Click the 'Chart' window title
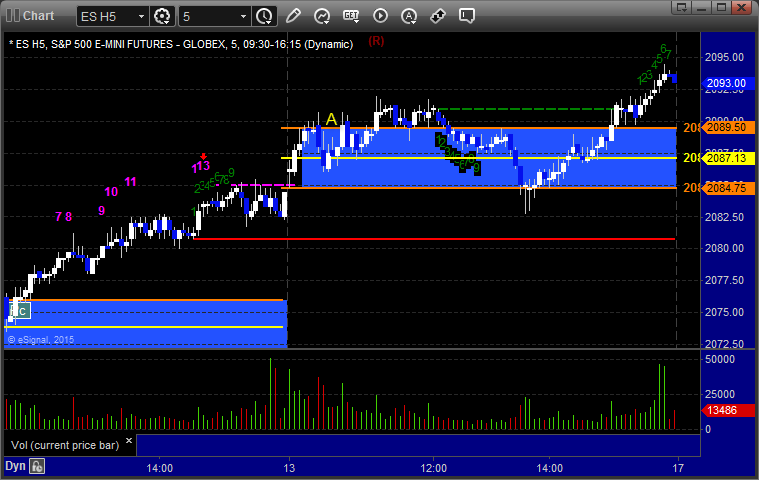This screenshot has height=480, width=759. 39,15
